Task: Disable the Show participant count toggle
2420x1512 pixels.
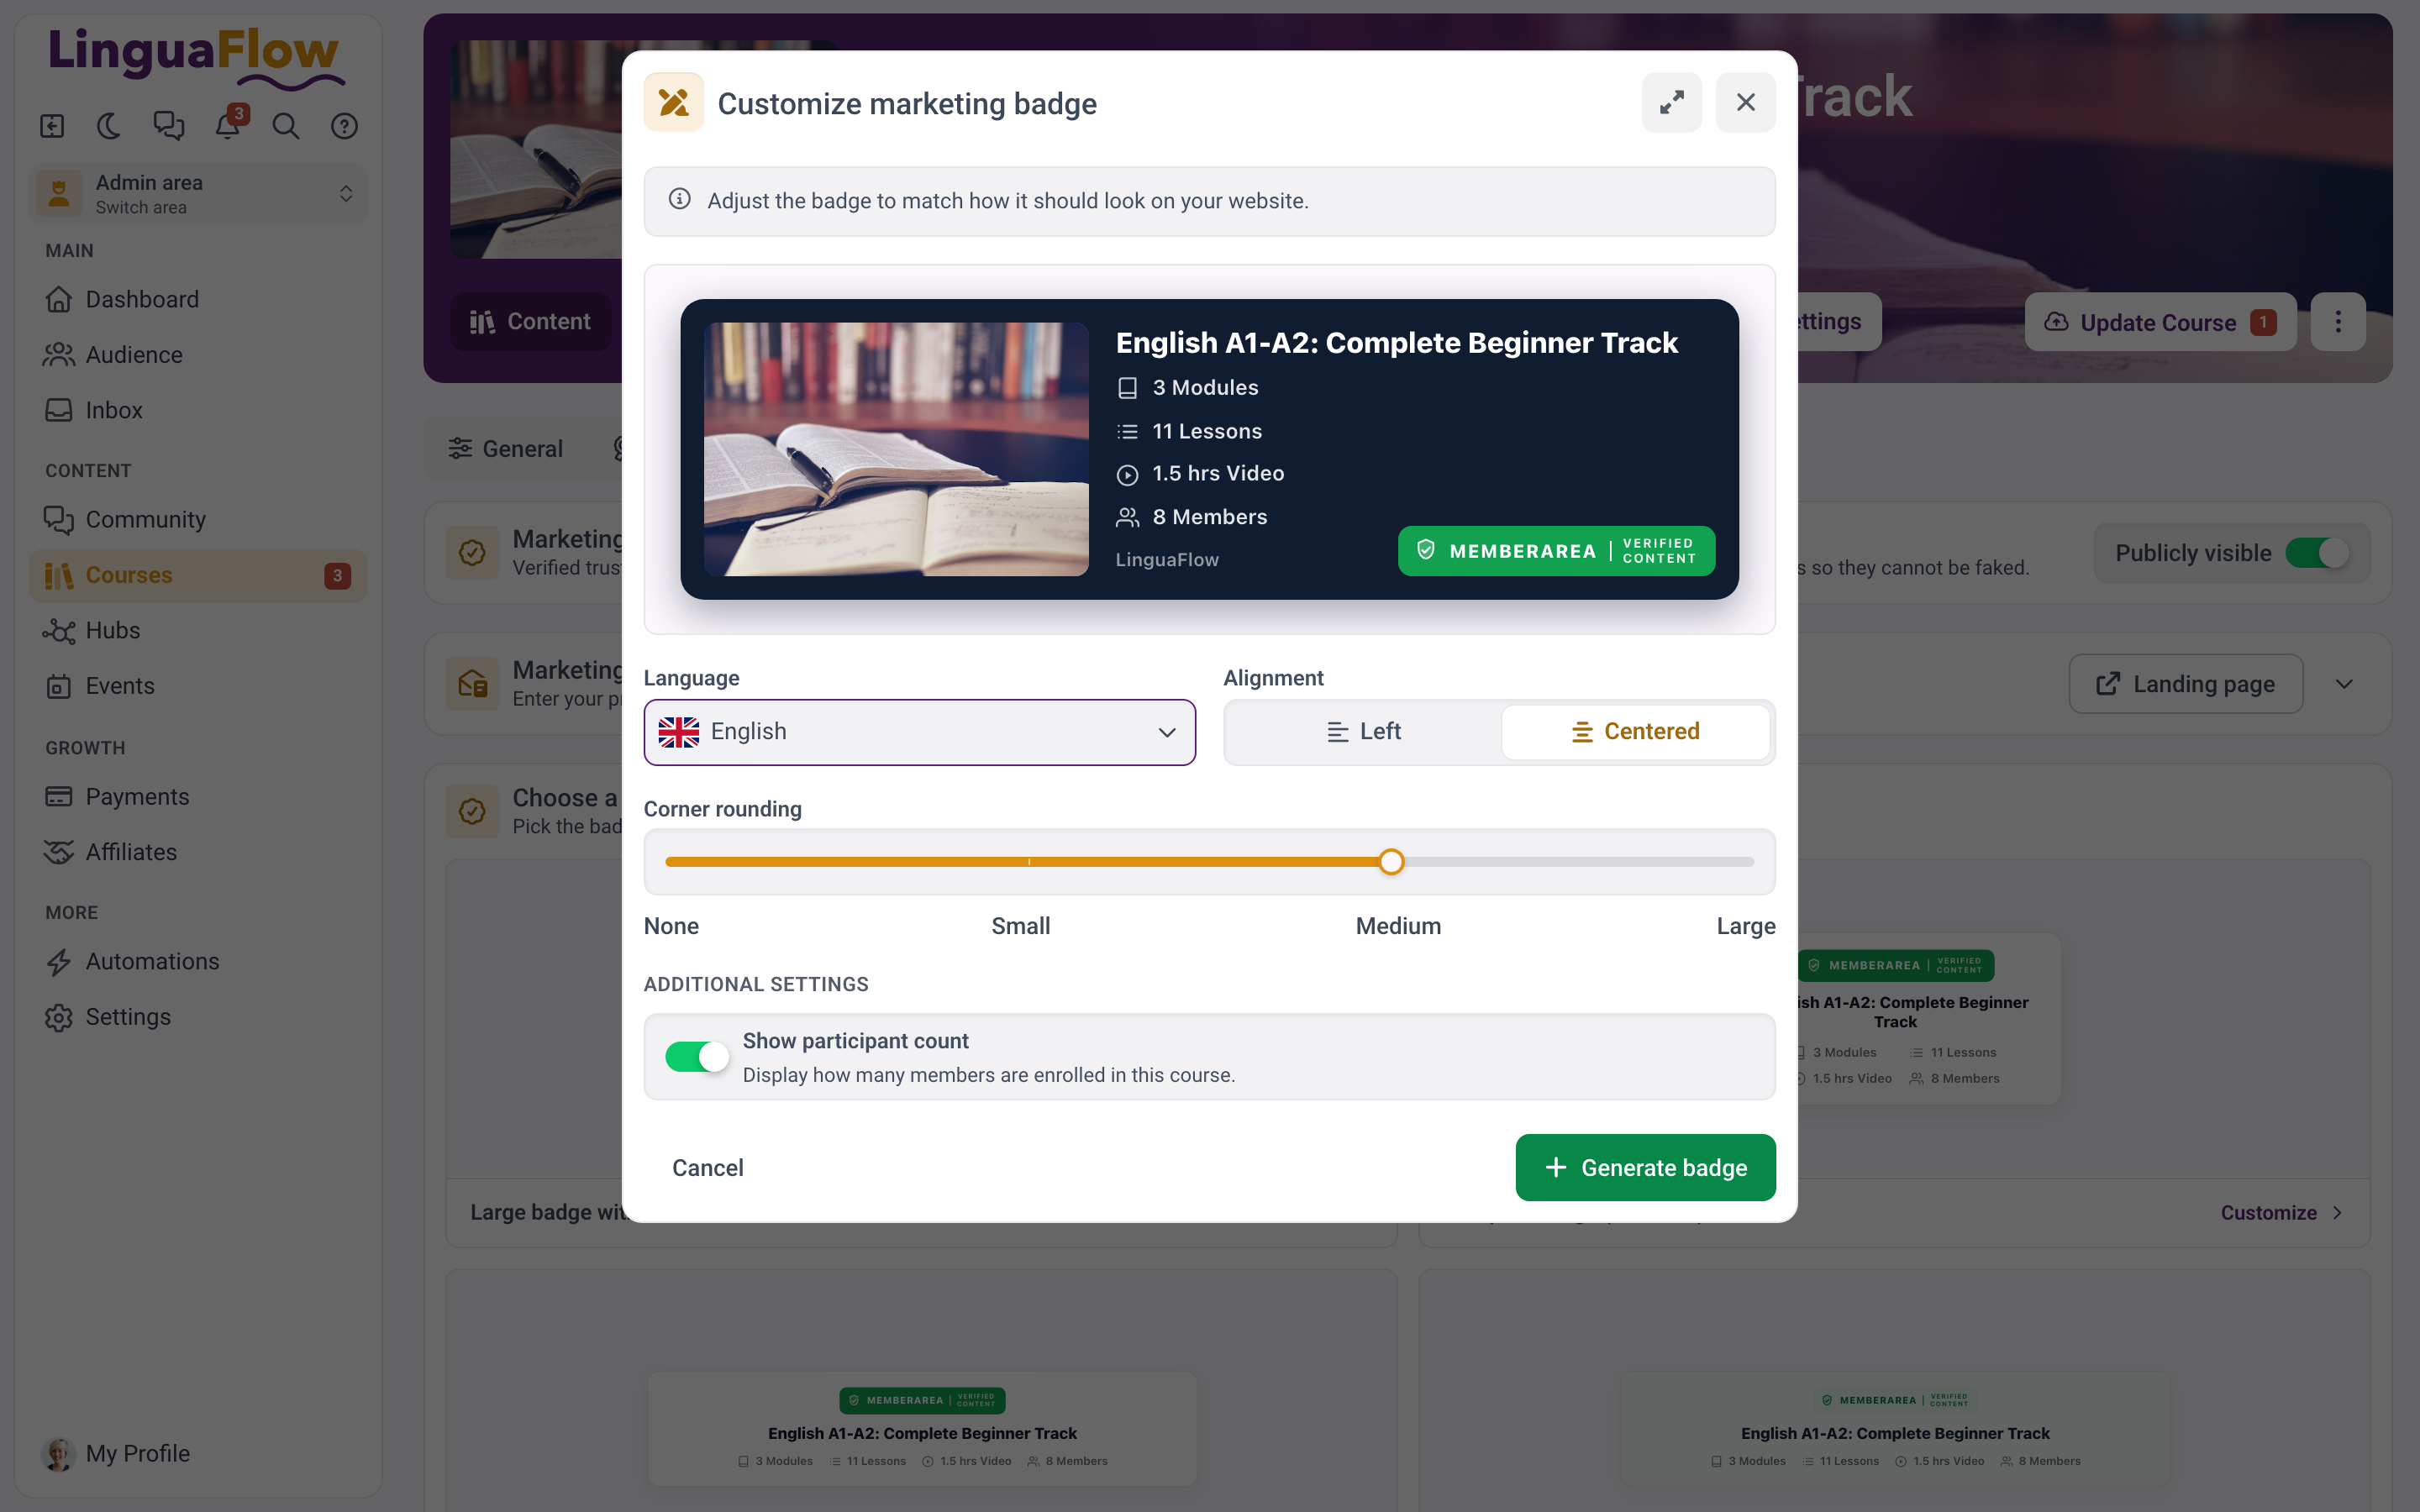Action: click(x=697, y=1056)
